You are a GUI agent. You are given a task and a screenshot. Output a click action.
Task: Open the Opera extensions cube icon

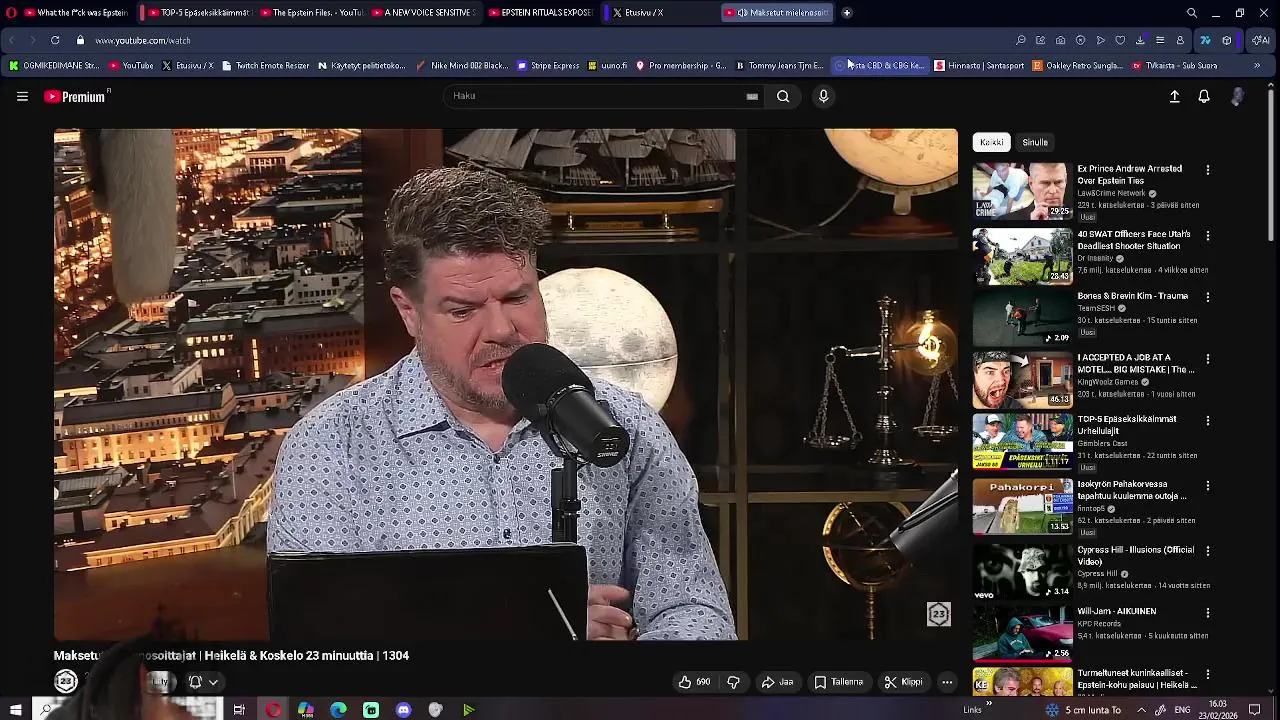click(x=1227, y=40)
